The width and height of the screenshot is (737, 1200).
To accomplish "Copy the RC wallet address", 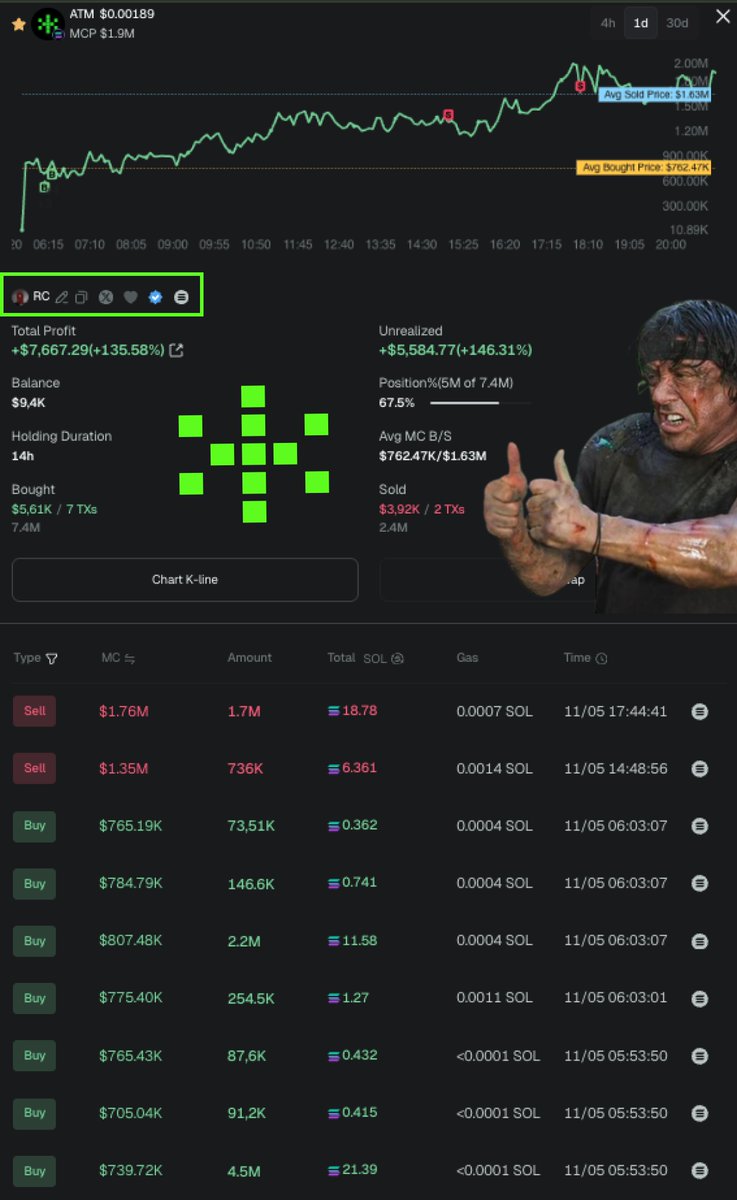I will [82, 297].
